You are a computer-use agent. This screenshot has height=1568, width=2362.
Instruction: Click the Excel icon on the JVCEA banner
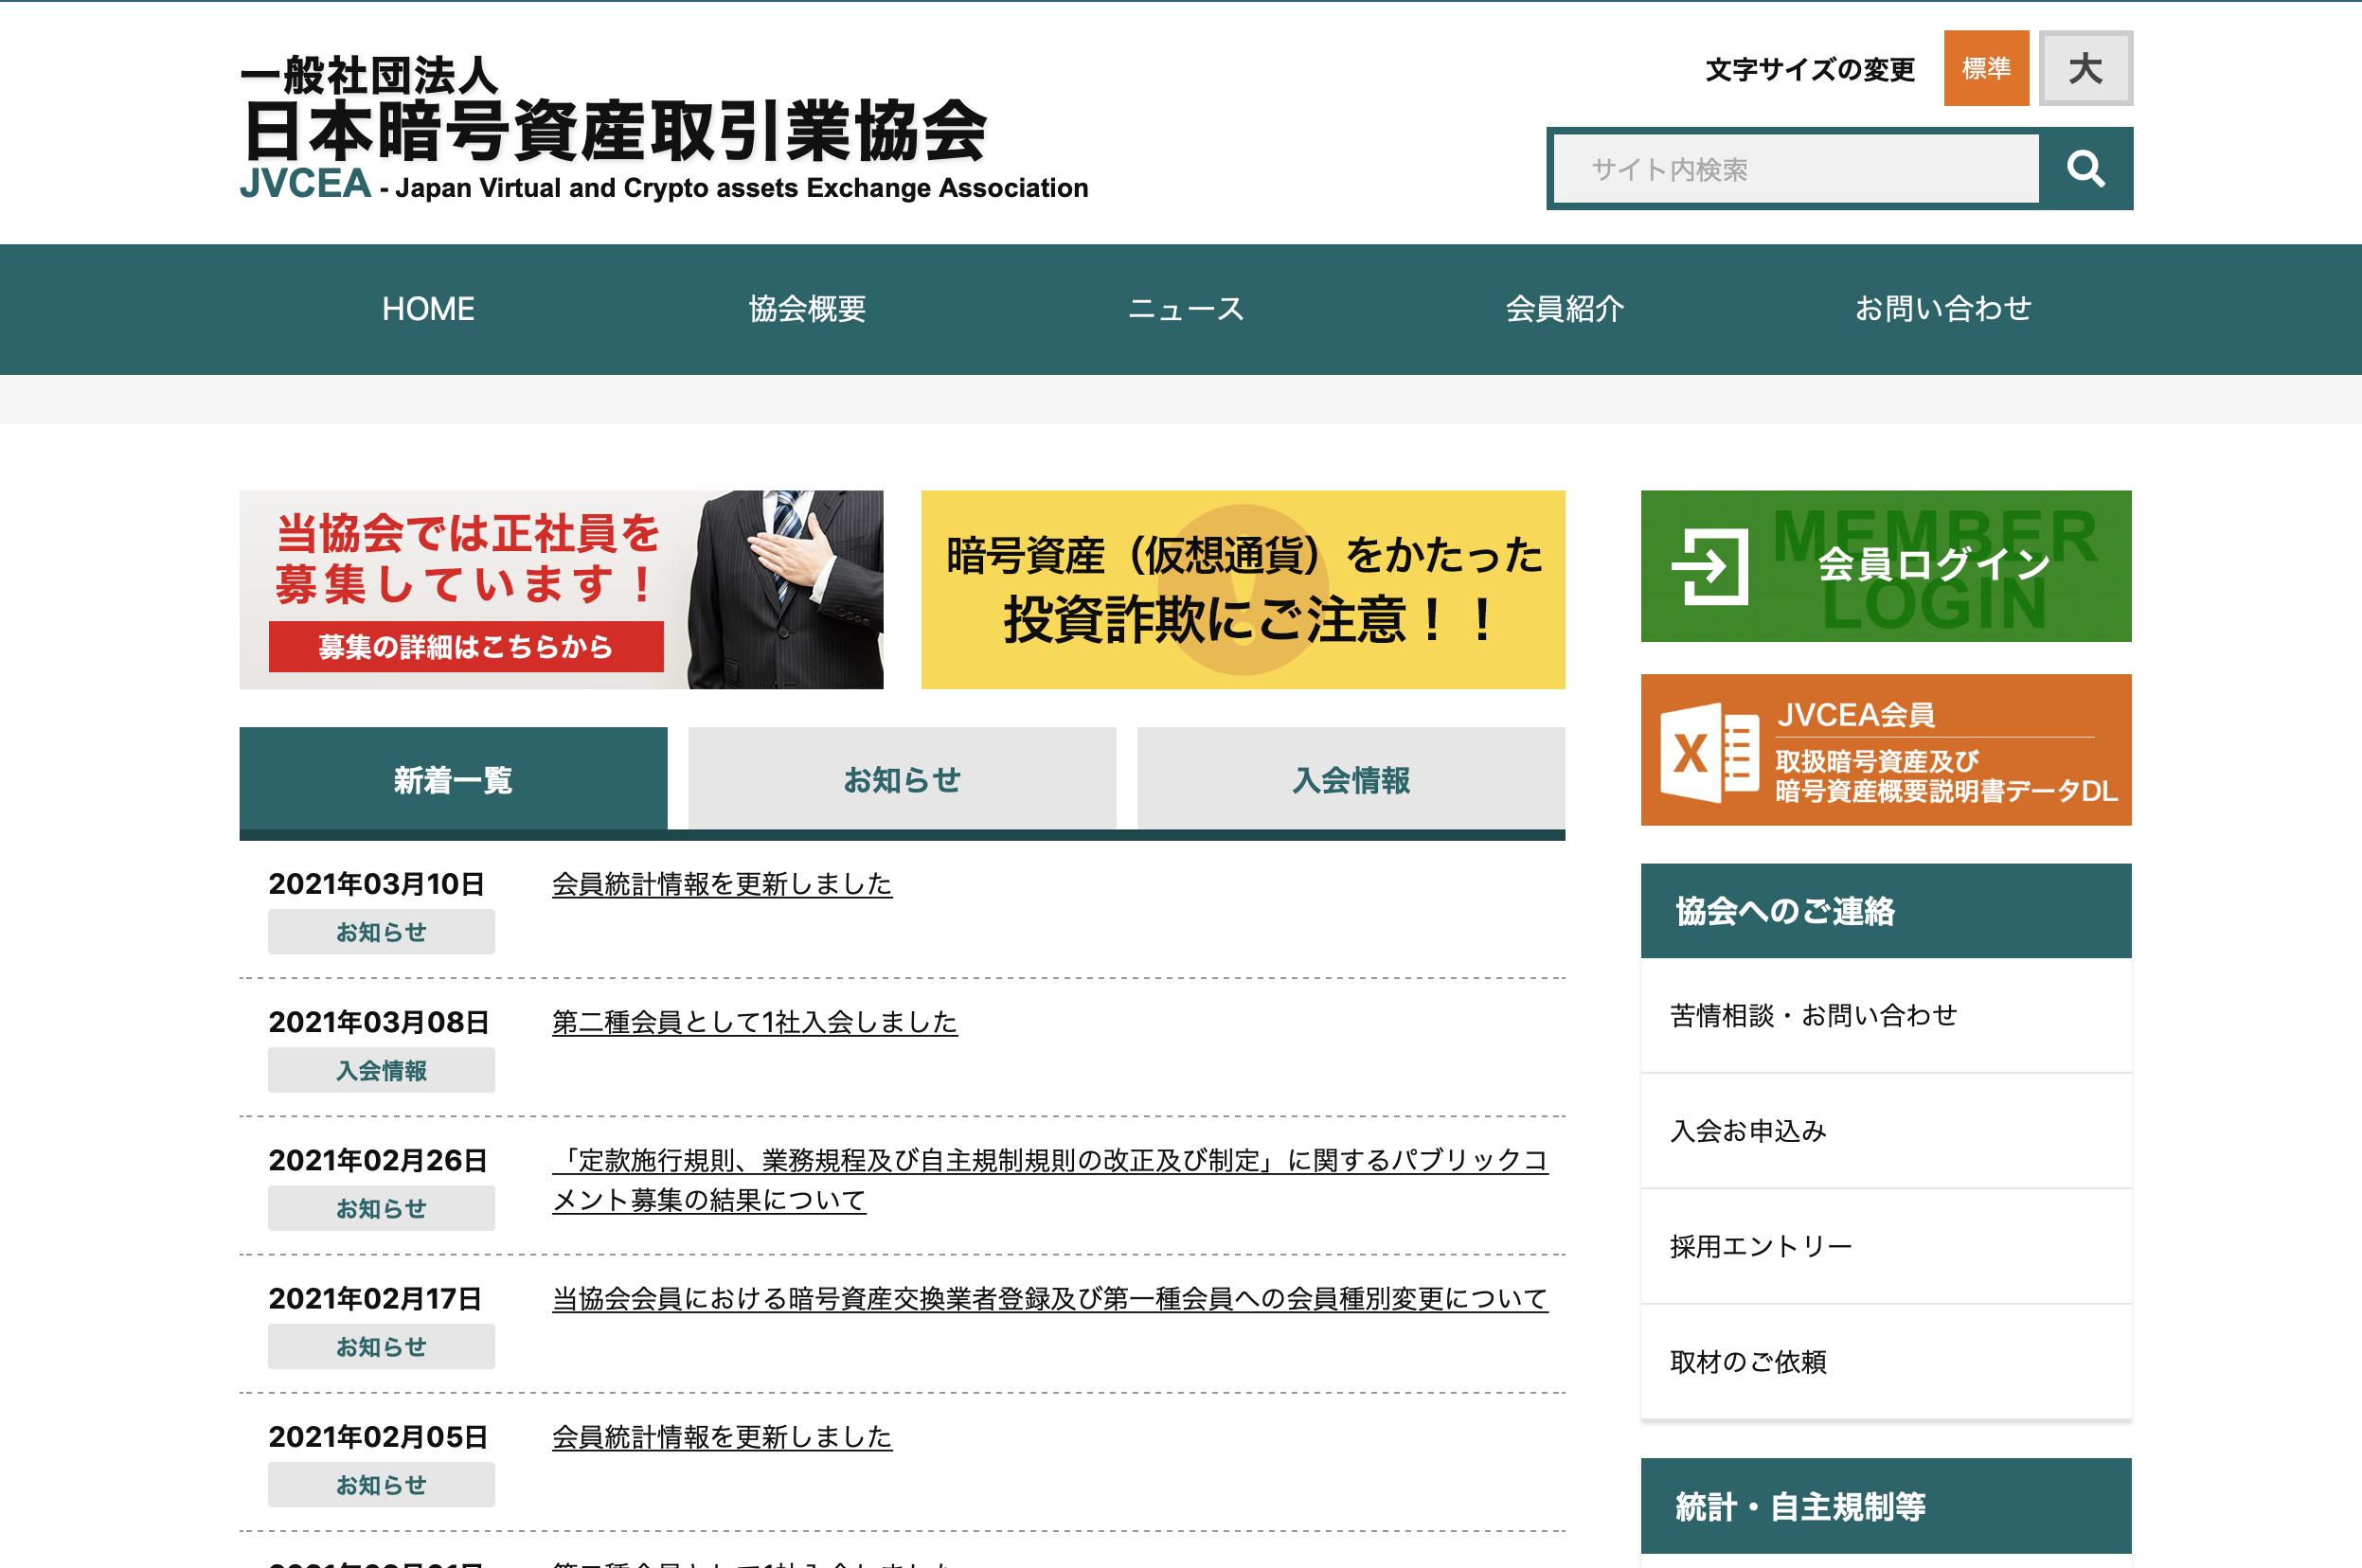(1709, 752)
